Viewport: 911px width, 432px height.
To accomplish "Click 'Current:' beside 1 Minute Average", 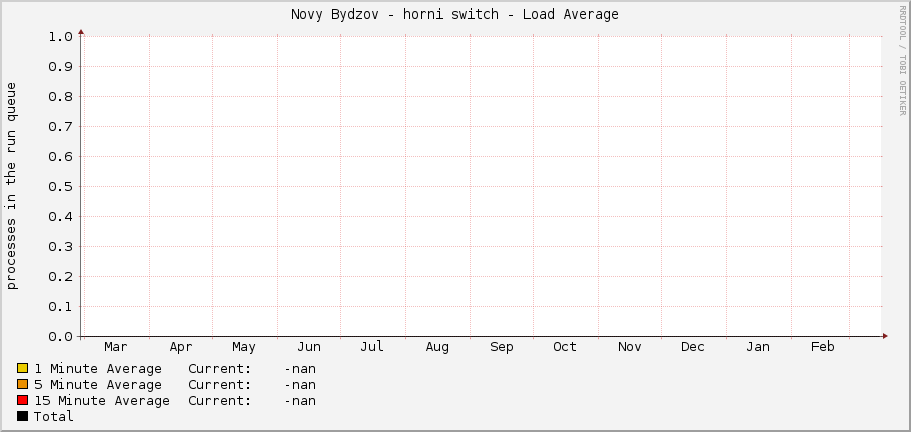I will (220, 369).
